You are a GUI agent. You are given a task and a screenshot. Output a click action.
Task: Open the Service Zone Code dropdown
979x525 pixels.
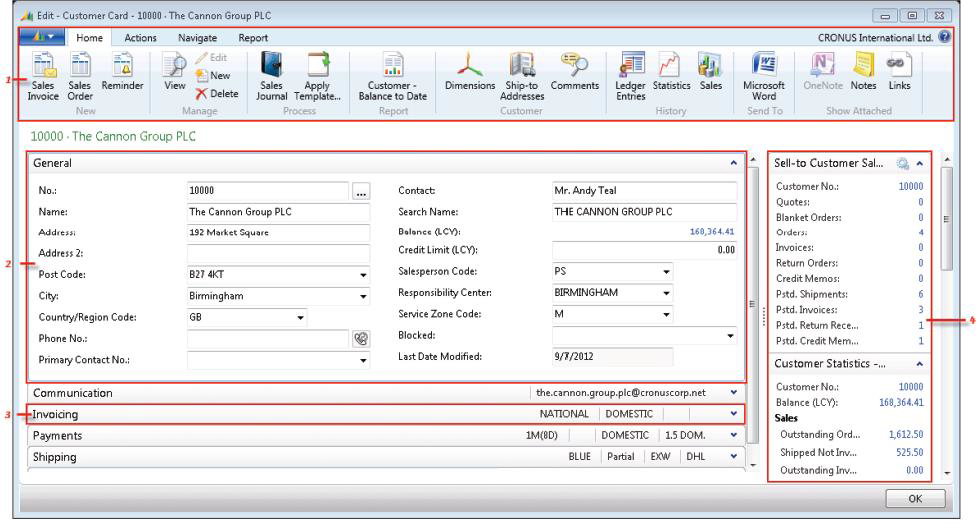666,314
